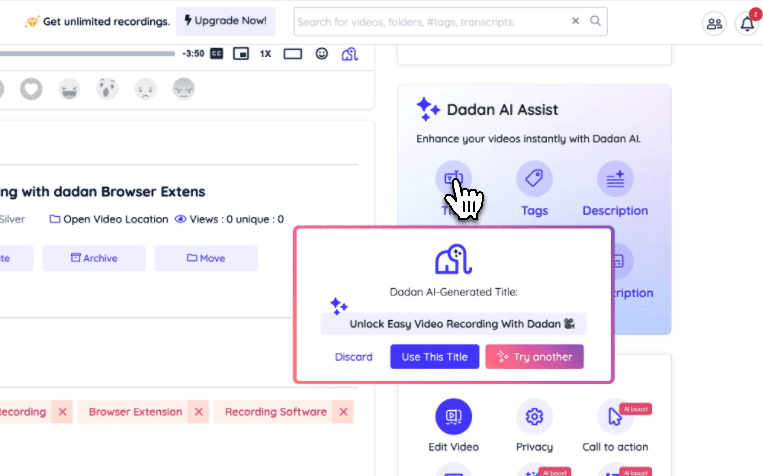Viewport: 763px width, 476px height.
Task: Remove the Browser Extension tag
Action: click(x=199, y=412)
